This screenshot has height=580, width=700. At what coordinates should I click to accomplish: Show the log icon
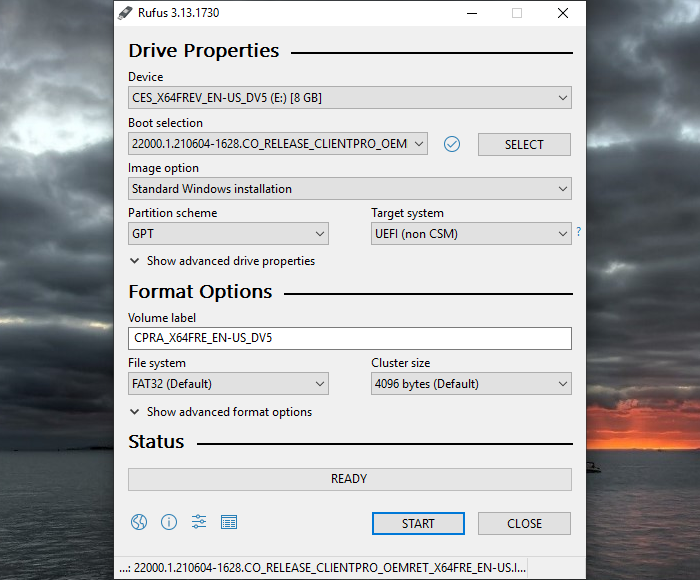pos(229,522)
